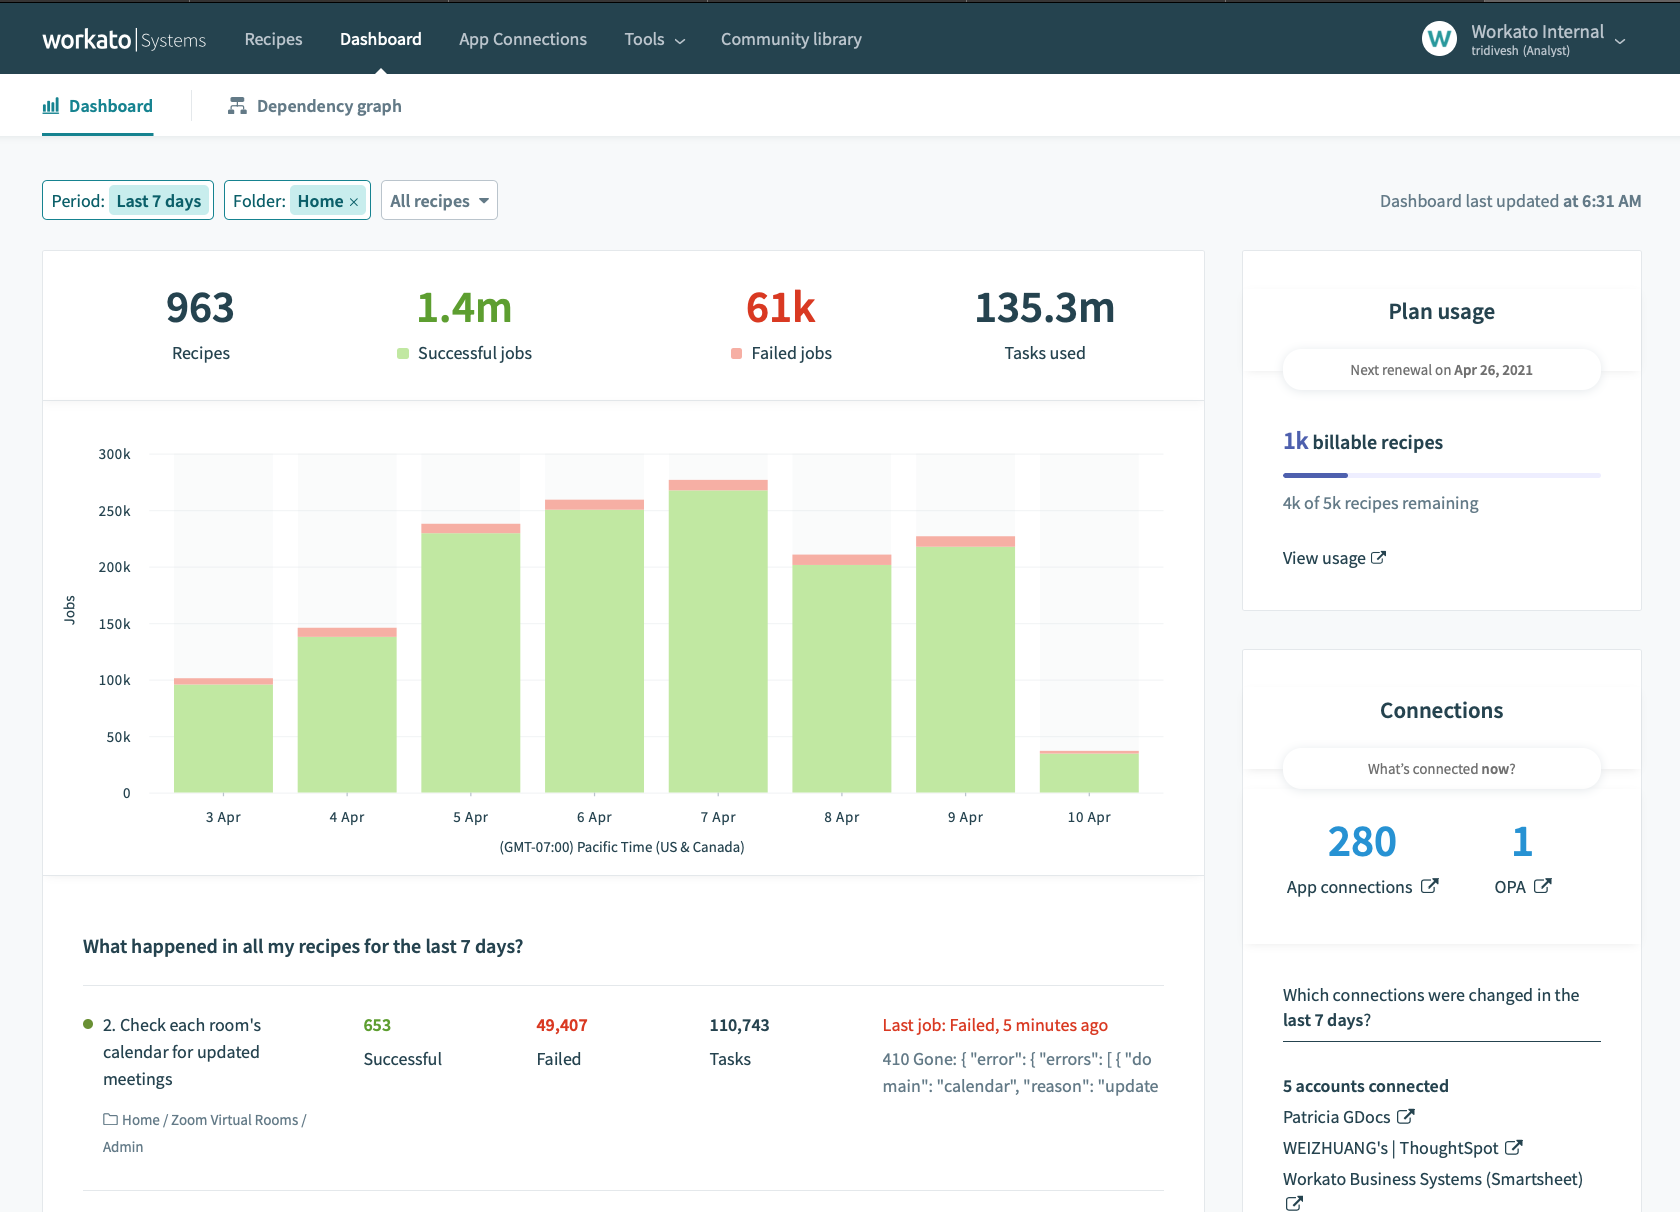Click external link icon below Smartsheet connection

tap(1294, 1203)
